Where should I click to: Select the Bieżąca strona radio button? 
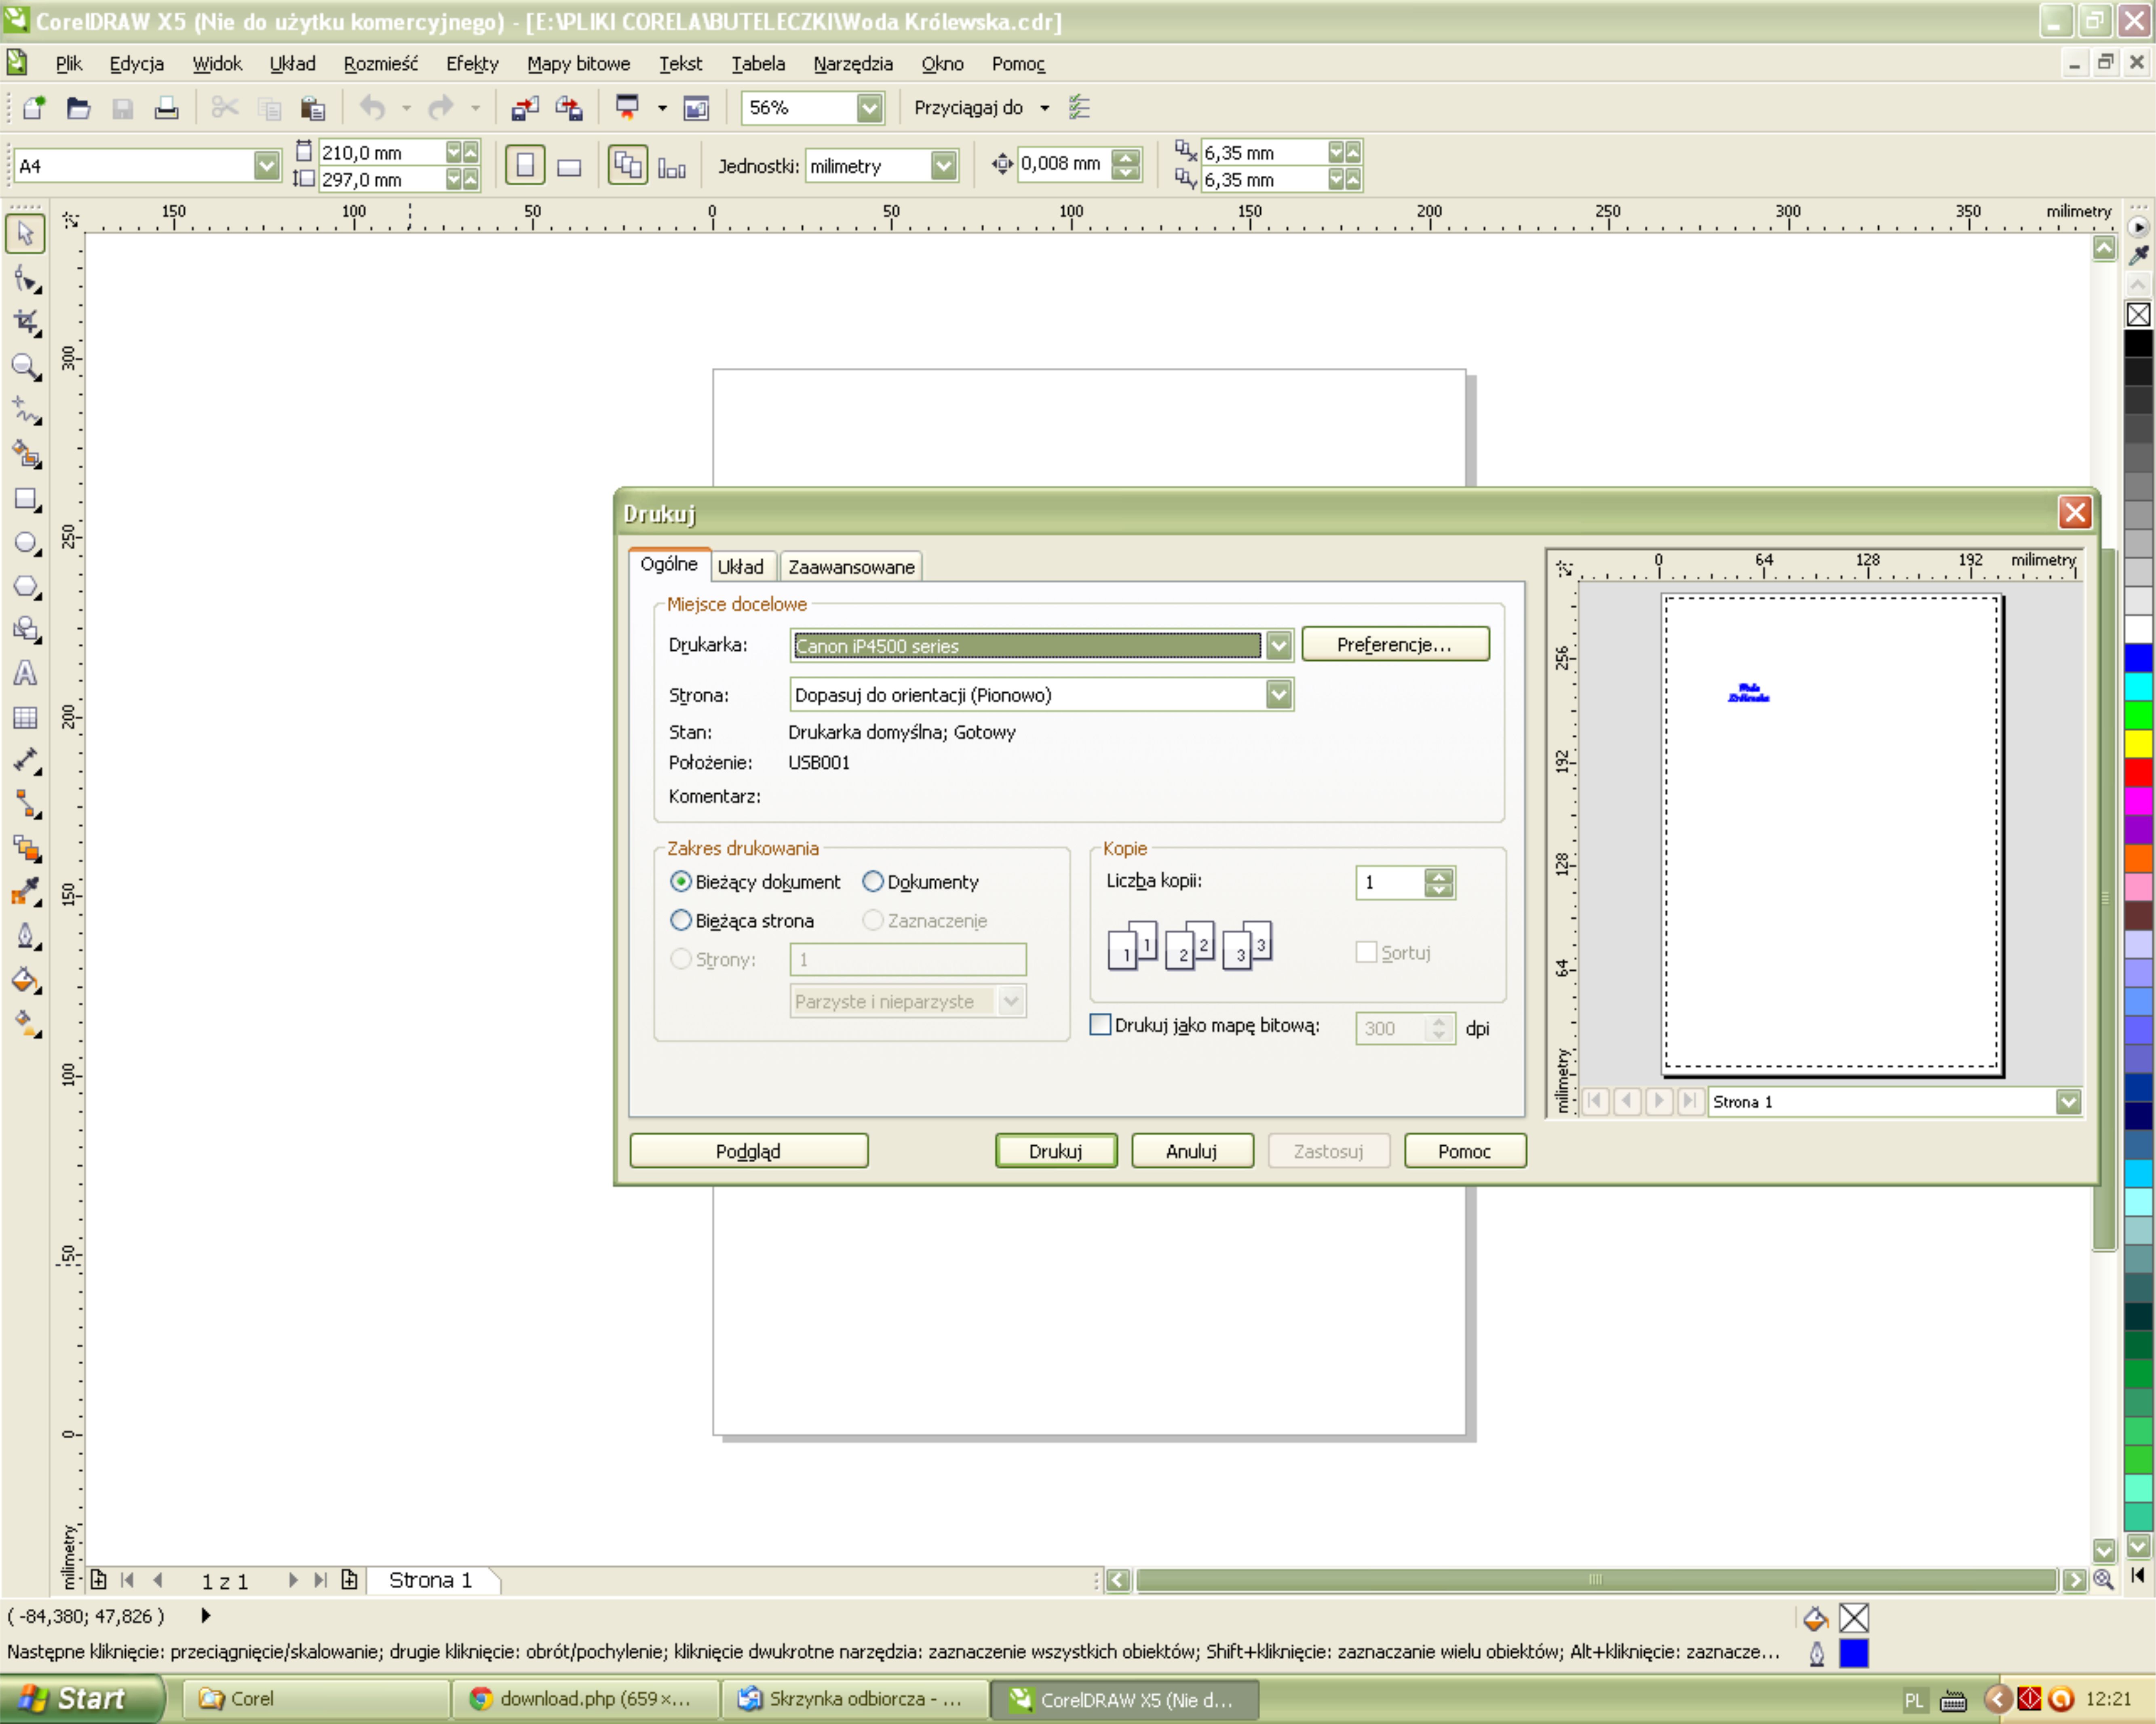point(681,920)
